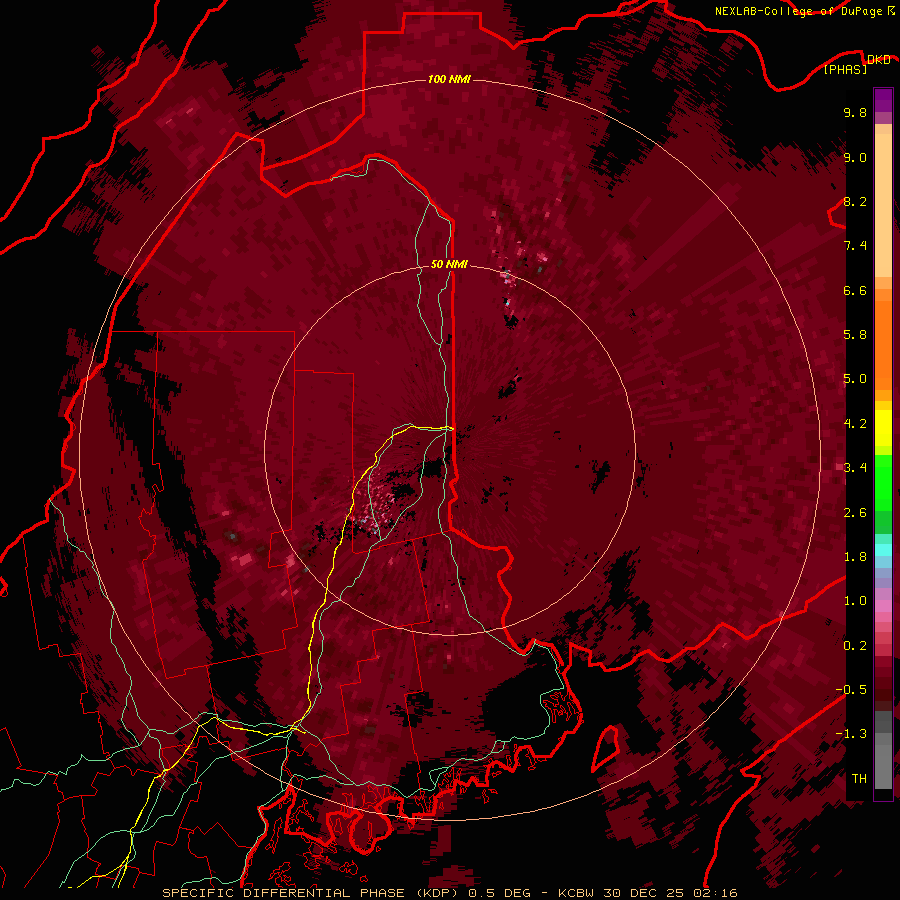This screenshot has width=900, height=900.
Task: Click the gray bottom segment of the color bar
Action: pyautogui.click(x=883, y=767)
